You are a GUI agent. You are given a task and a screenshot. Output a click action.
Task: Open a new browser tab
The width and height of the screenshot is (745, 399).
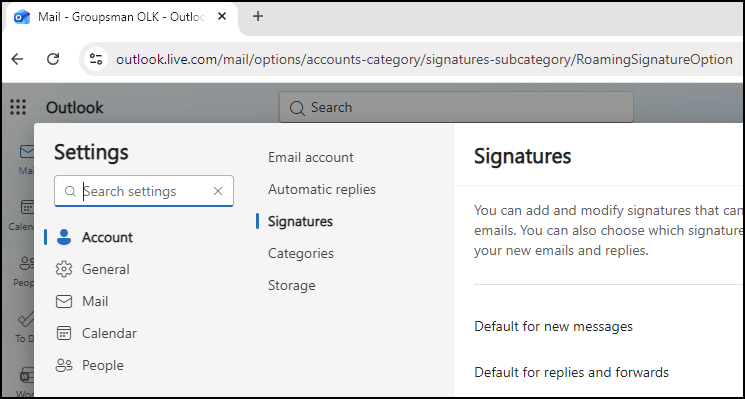click(258, 17)
